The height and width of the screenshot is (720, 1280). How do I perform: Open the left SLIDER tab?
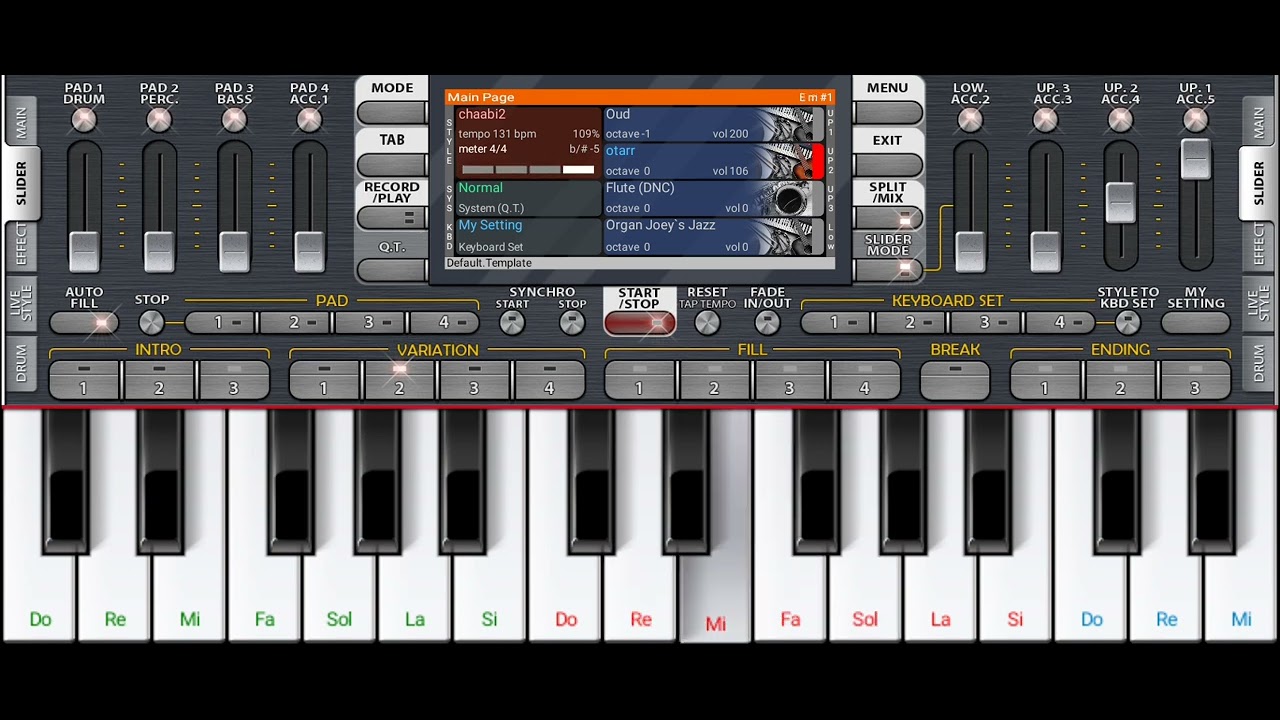22,184
